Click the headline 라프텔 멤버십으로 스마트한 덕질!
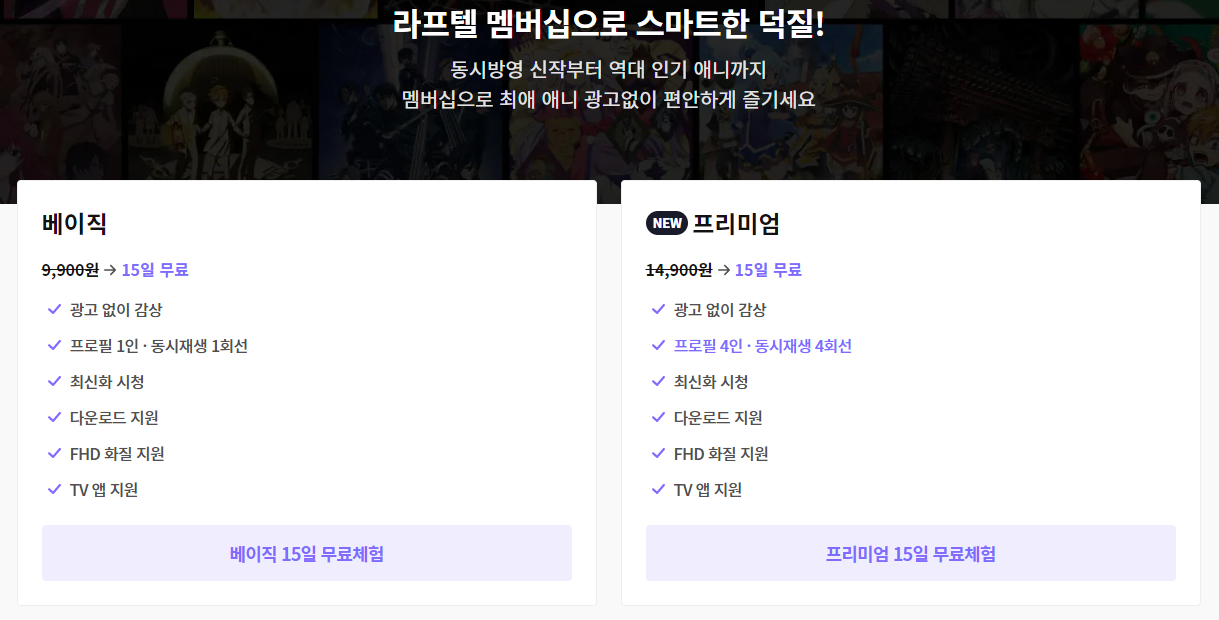Viewport: 1219px width, 620px height. (x=609, y=24)
